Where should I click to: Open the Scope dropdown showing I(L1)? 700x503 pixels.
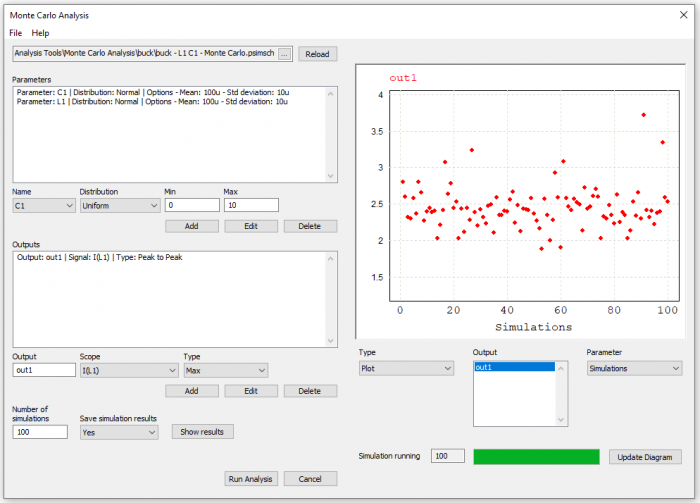(129, 370)
